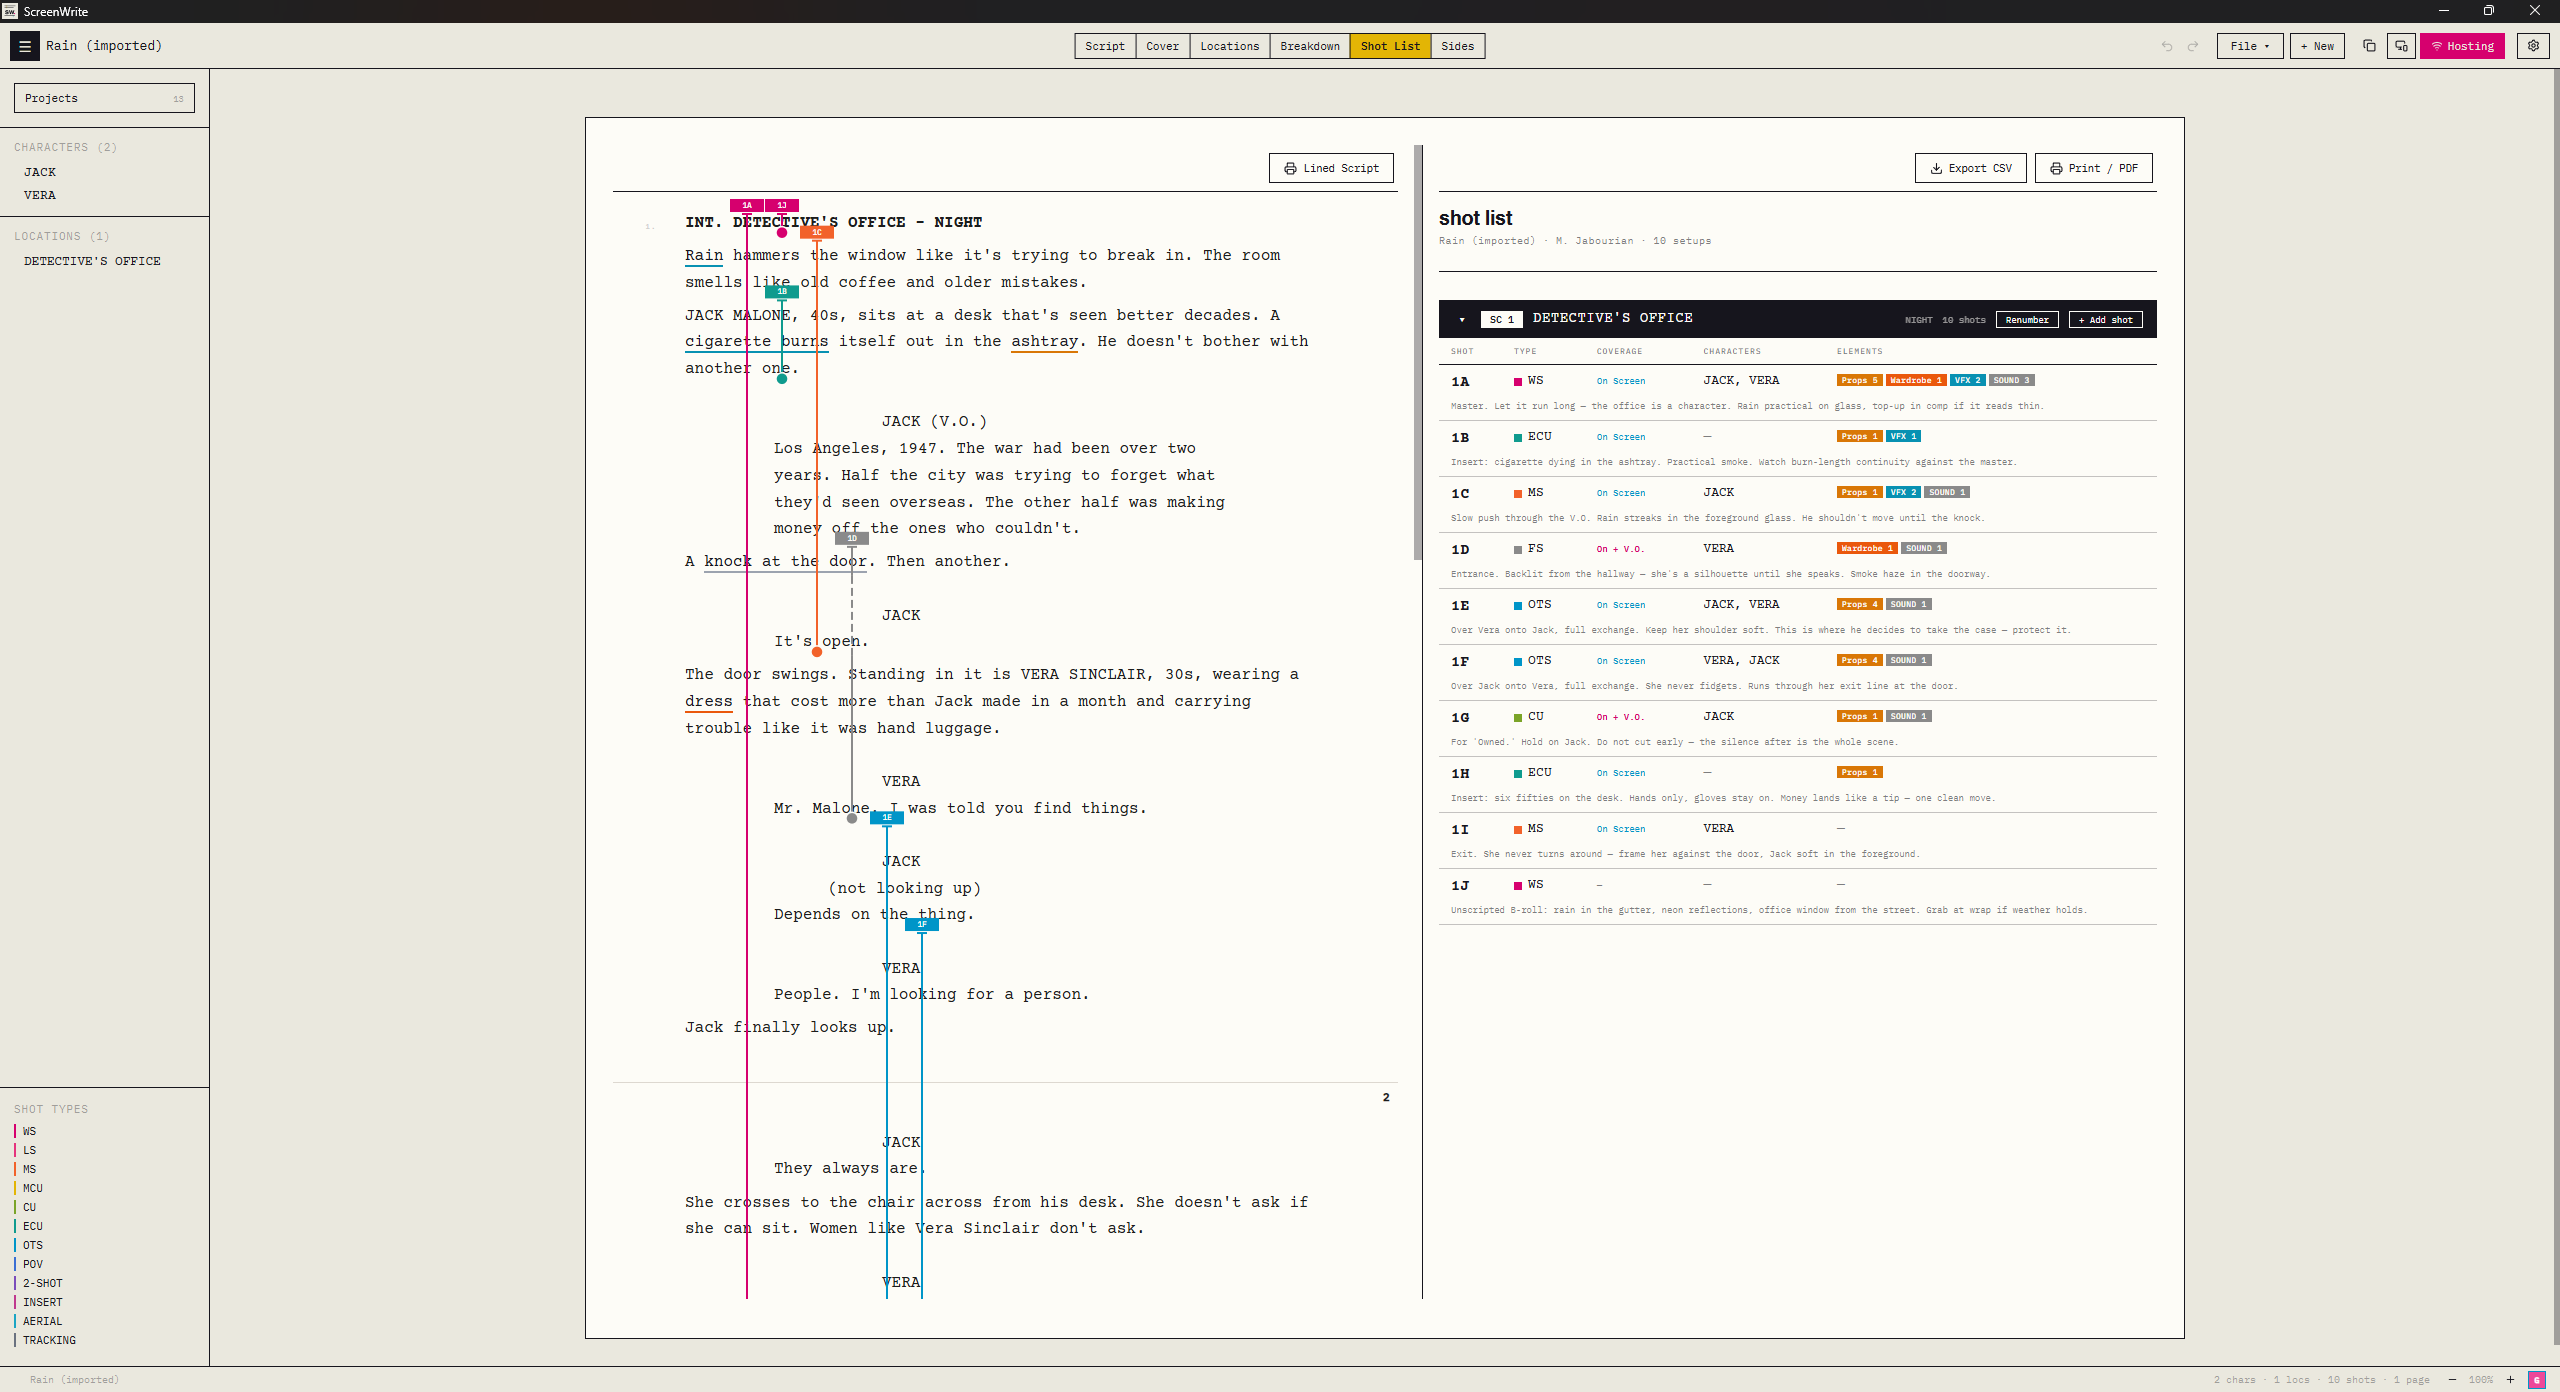Click the Lined Script button
The image size is (2560, 1392).
1331,168
